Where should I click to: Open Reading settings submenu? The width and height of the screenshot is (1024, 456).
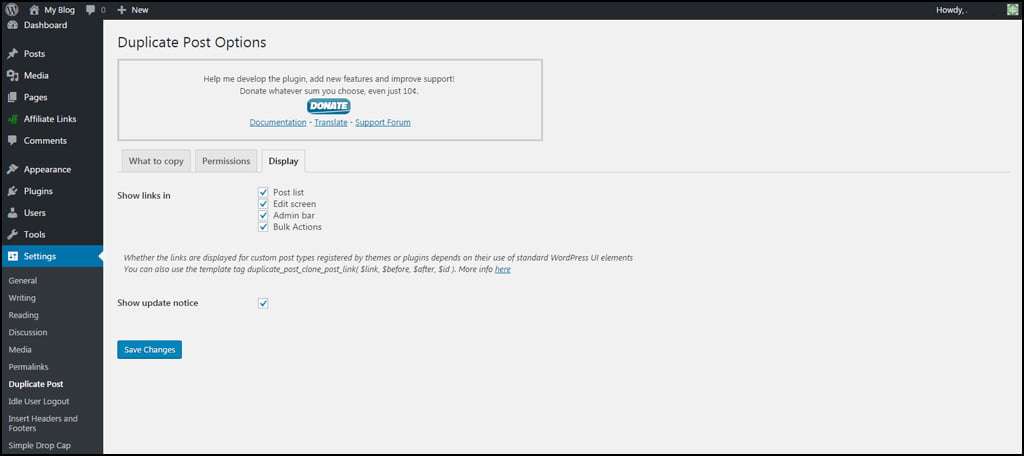click(x=24, y=315)
